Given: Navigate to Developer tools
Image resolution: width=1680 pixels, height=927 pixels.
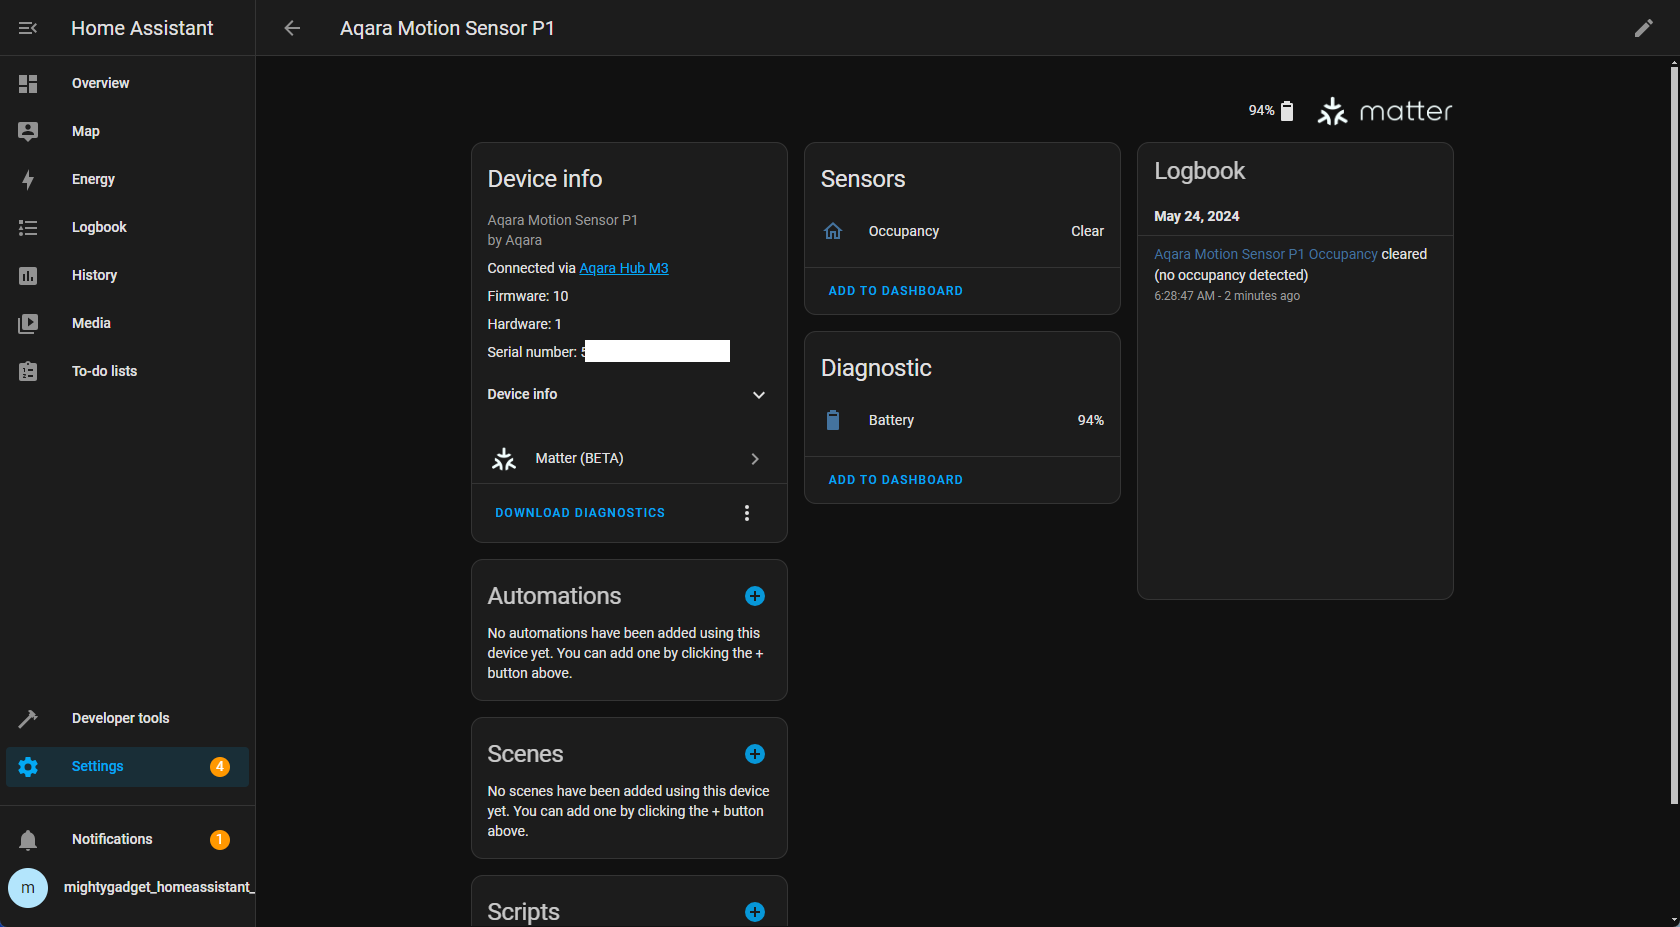Looking at the screenshot, I should pos(120,718).
